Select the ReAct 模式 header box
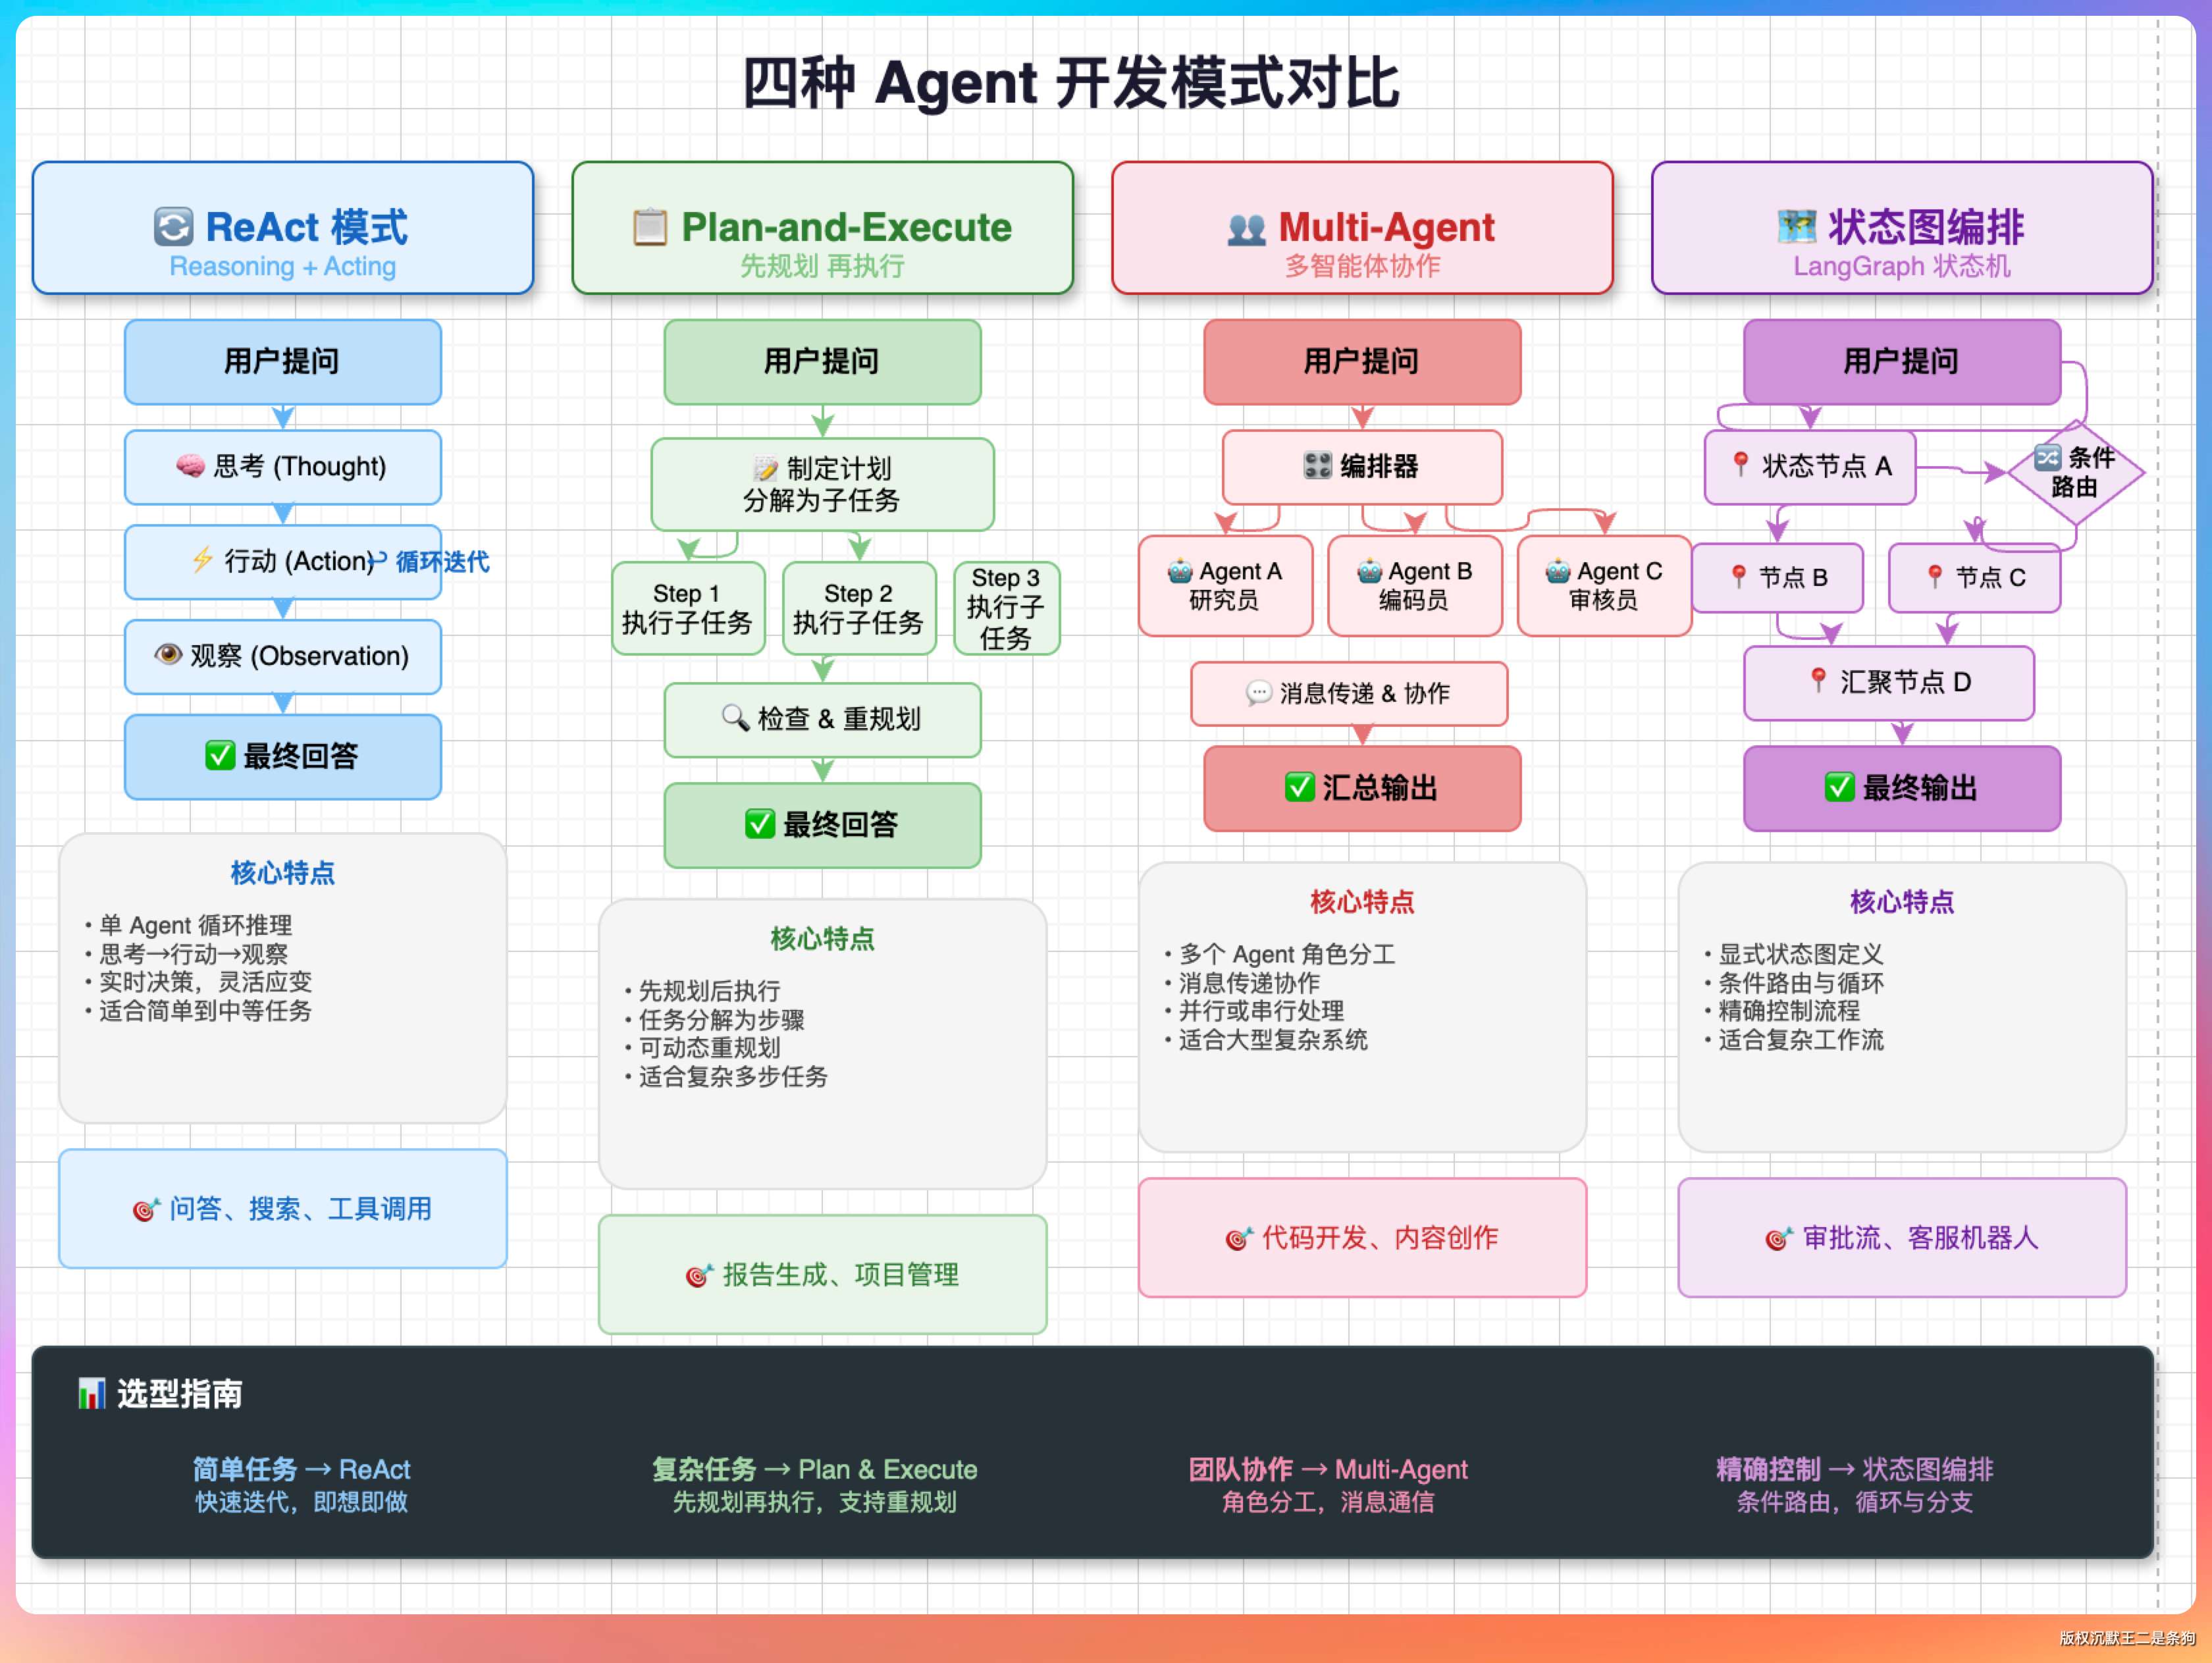 283,228
